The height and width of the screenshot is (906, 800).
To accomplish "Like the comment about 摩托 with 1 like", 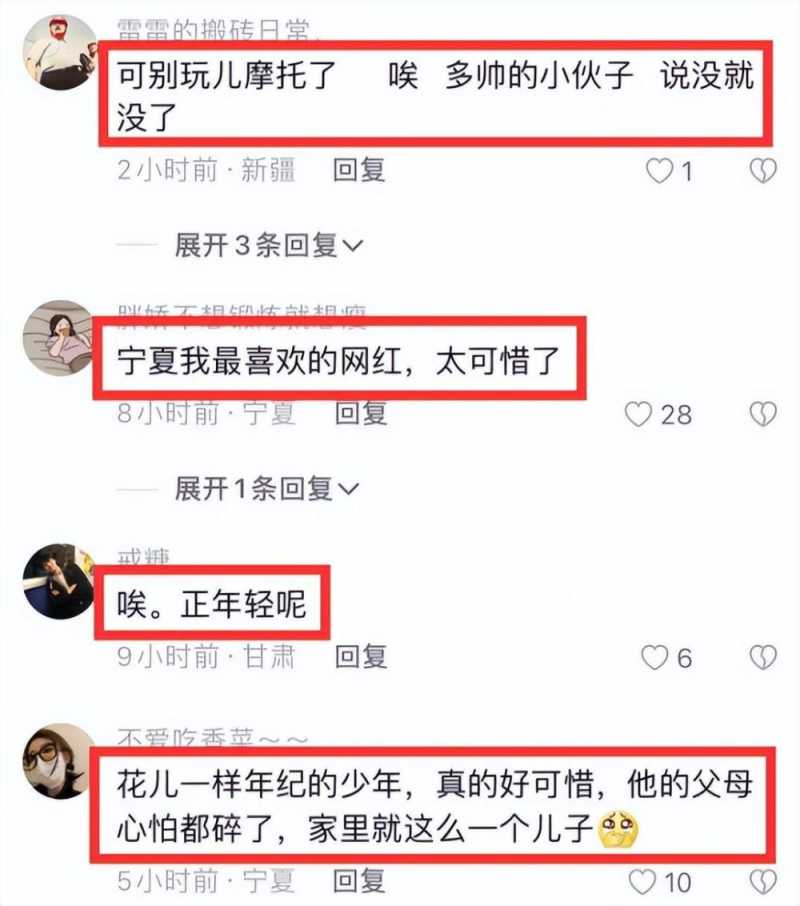I will tap(659, 171).
